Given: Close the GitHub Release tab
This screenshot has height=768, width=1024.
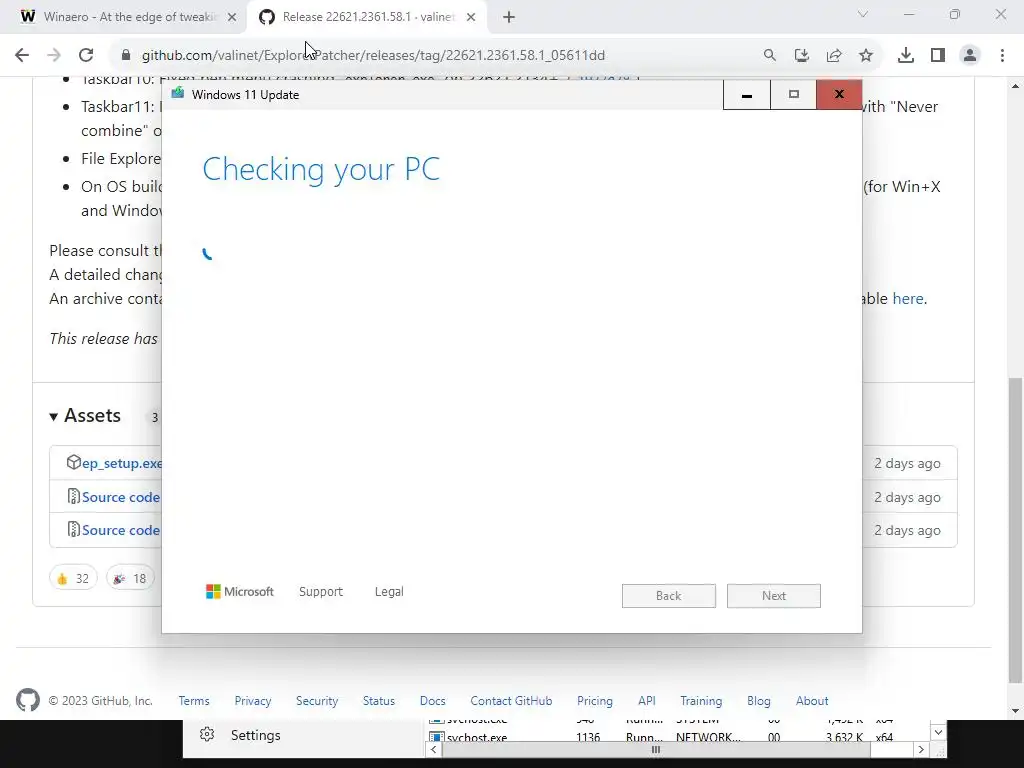Looking at the screenshot, I should coord(471,17).
